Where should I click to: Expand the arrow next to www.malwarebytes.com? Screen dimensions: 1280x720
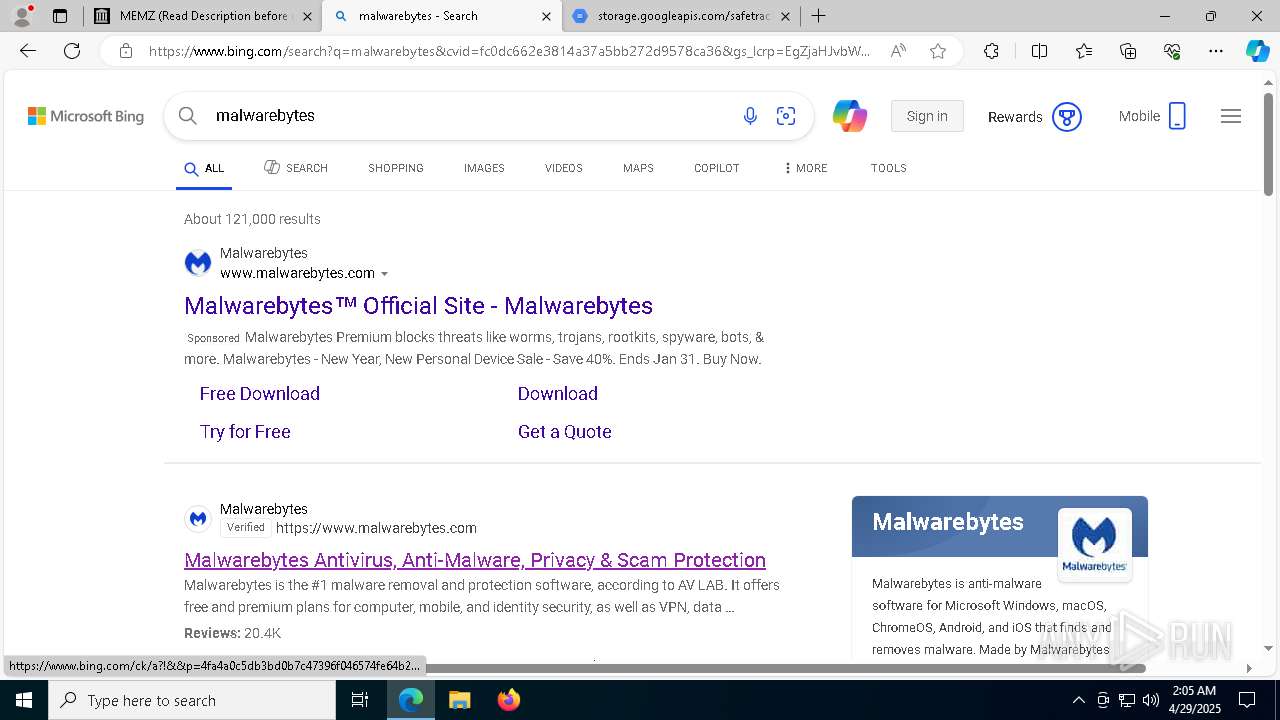384,274
